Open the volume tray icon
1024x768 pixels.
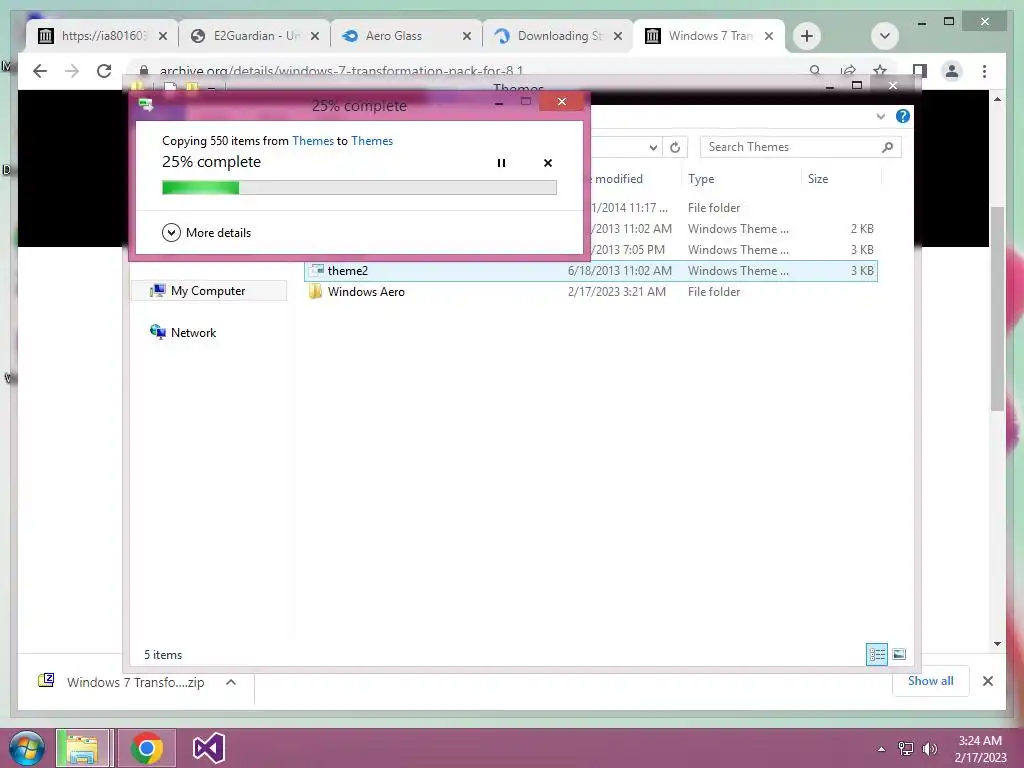(929, 748)
